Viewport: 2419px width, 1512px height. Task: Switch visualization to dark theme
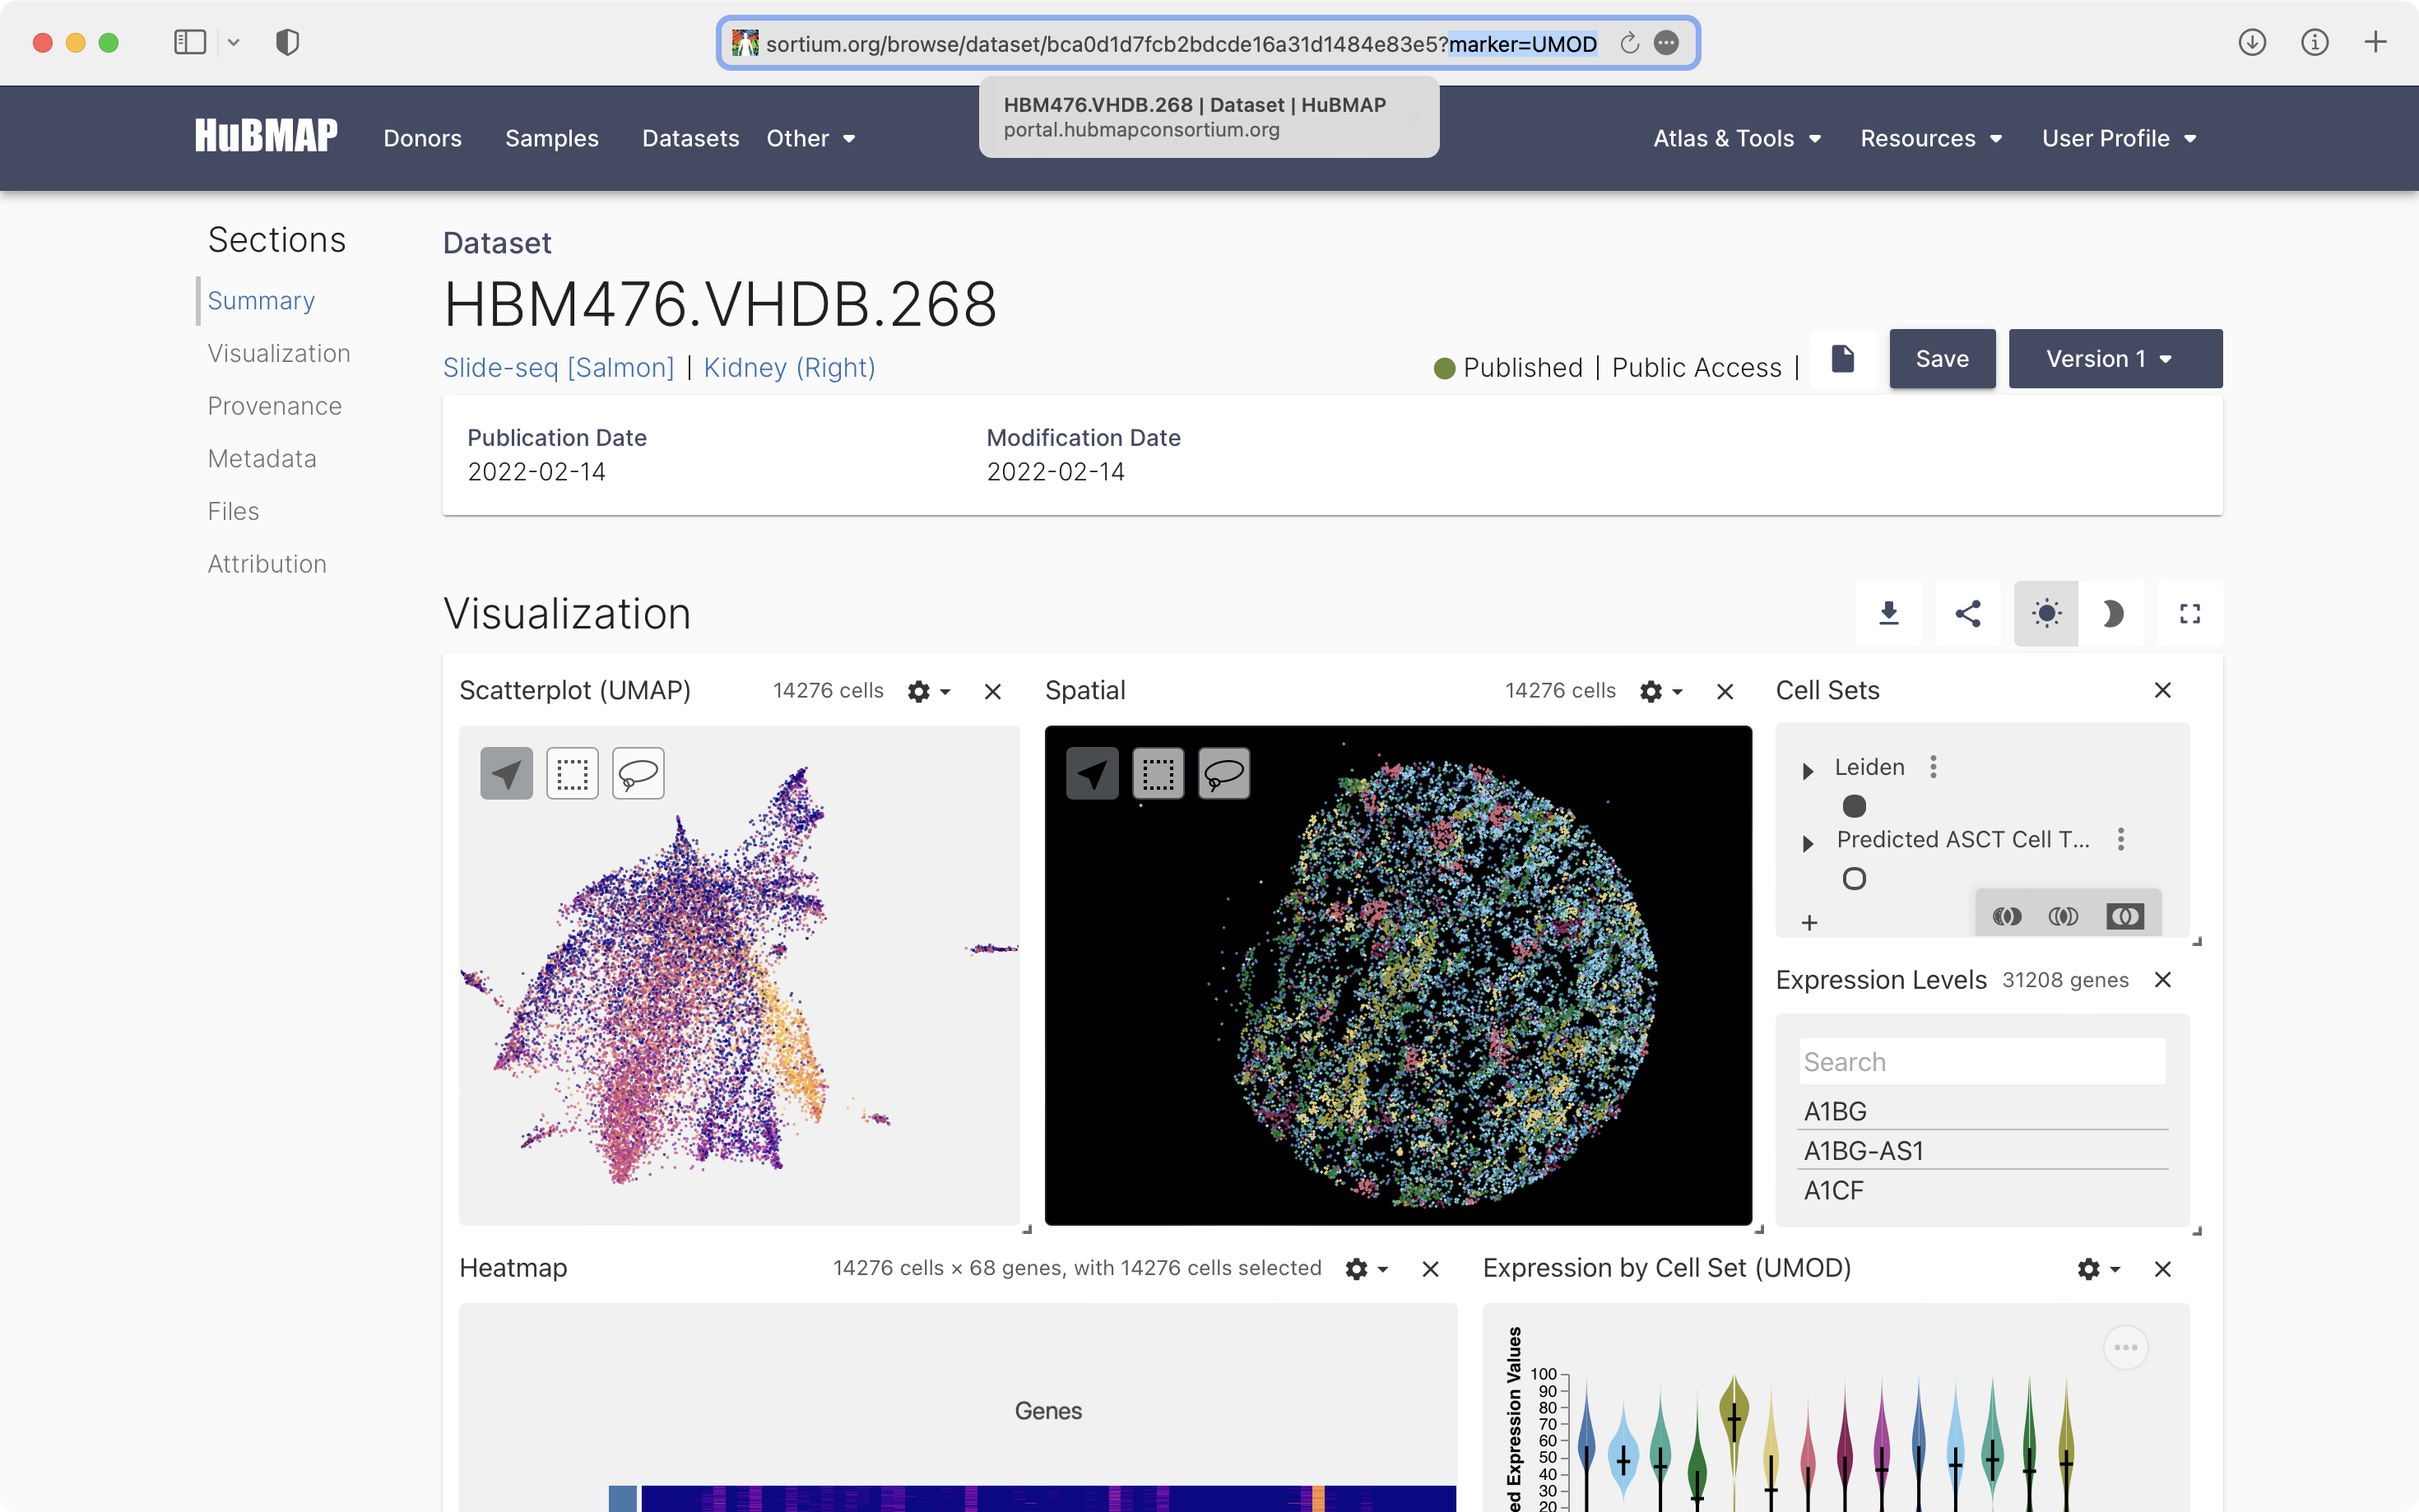click(x=2112, y=613)
